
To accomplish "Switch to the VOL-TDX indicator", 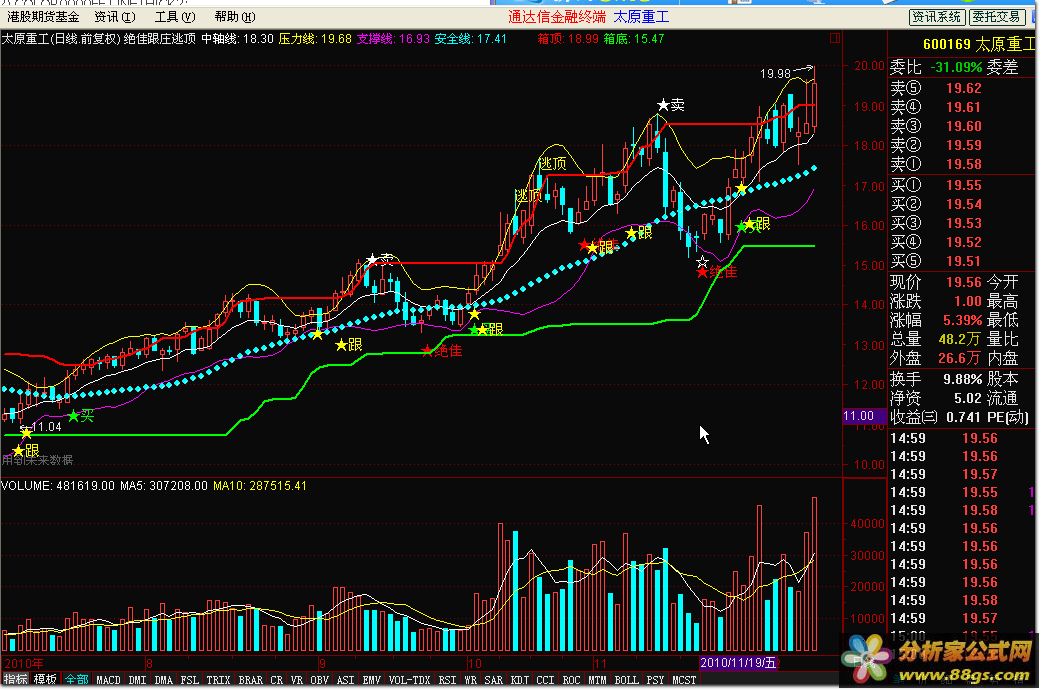I will click(410, 680).
